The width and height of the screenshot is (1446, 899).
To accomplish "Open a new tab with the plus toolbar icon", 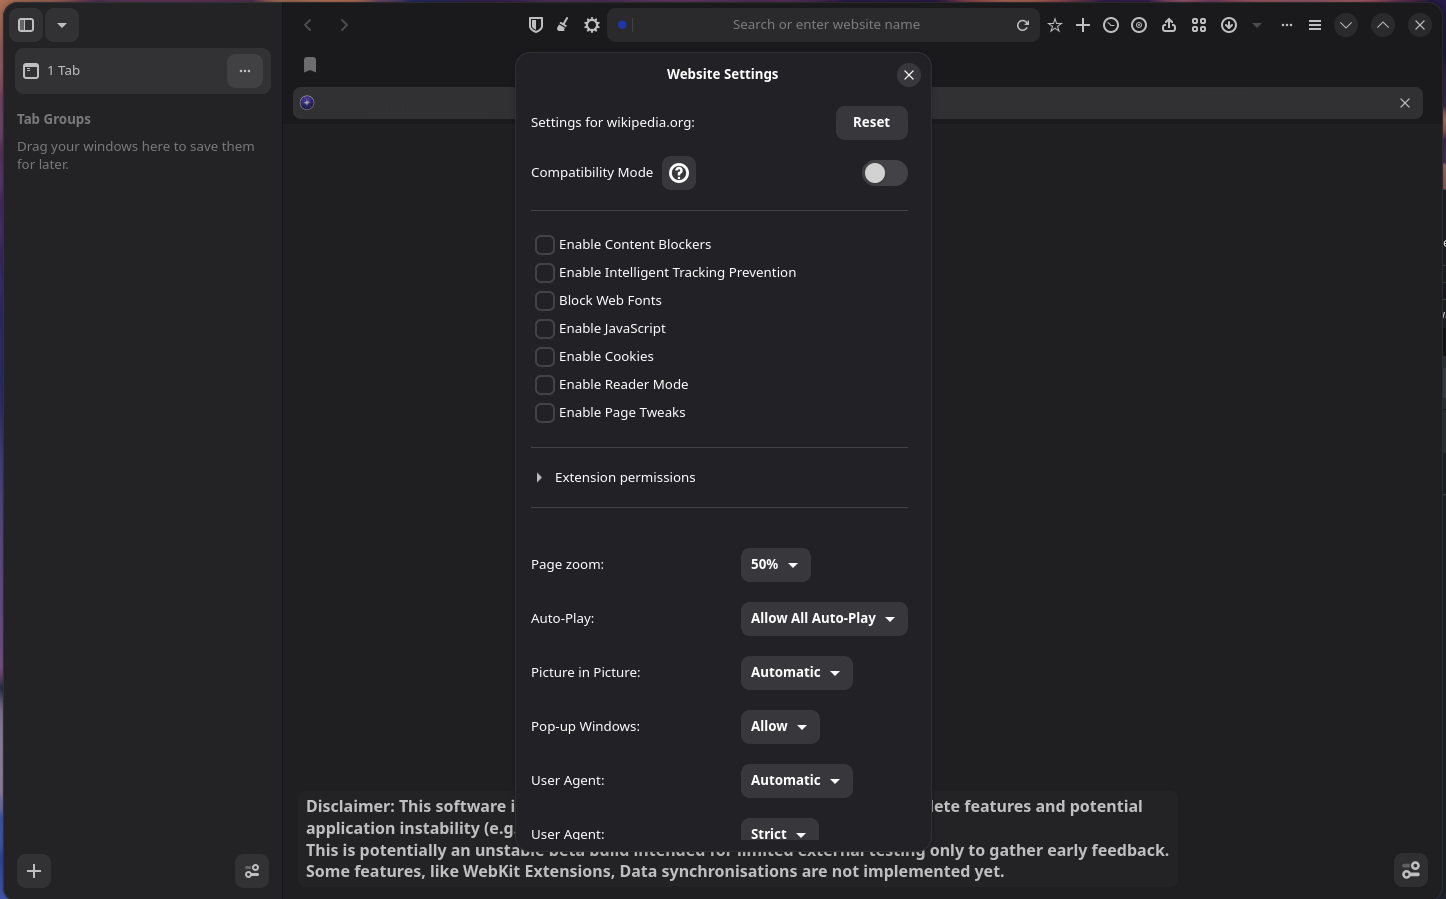I will (1083, 25).
